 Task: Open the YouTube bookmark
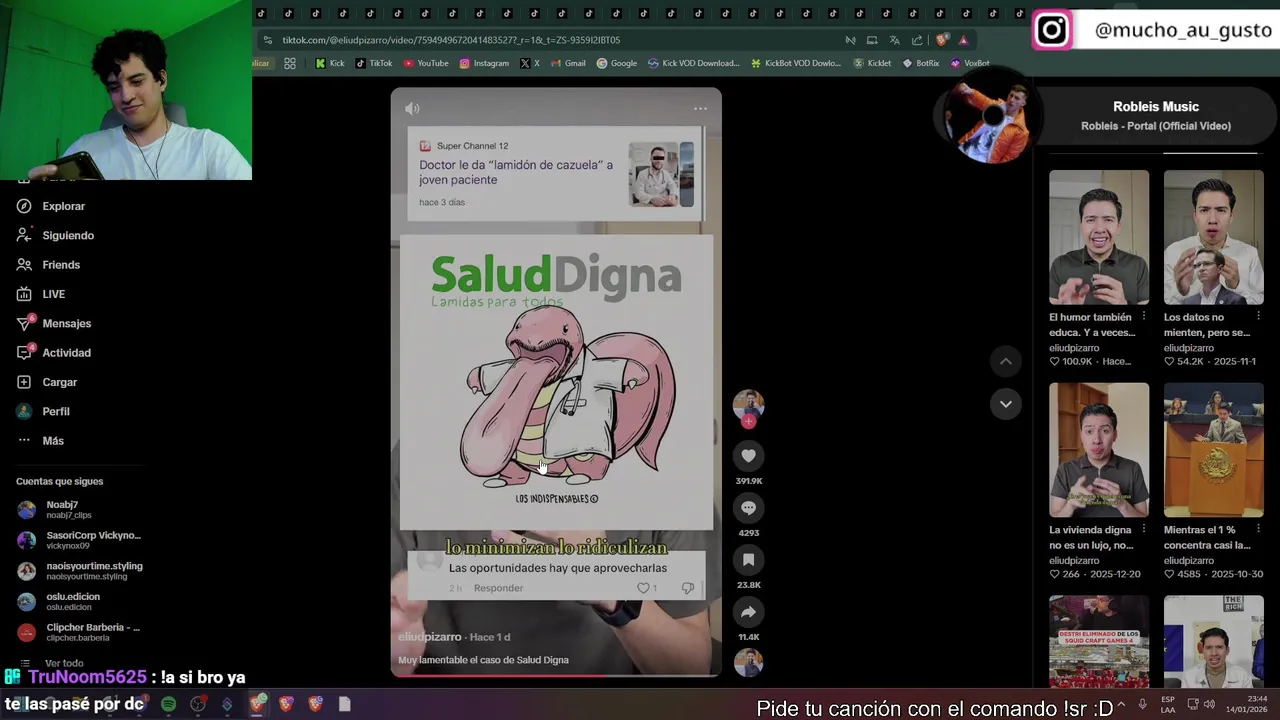(x=426, y=63)
